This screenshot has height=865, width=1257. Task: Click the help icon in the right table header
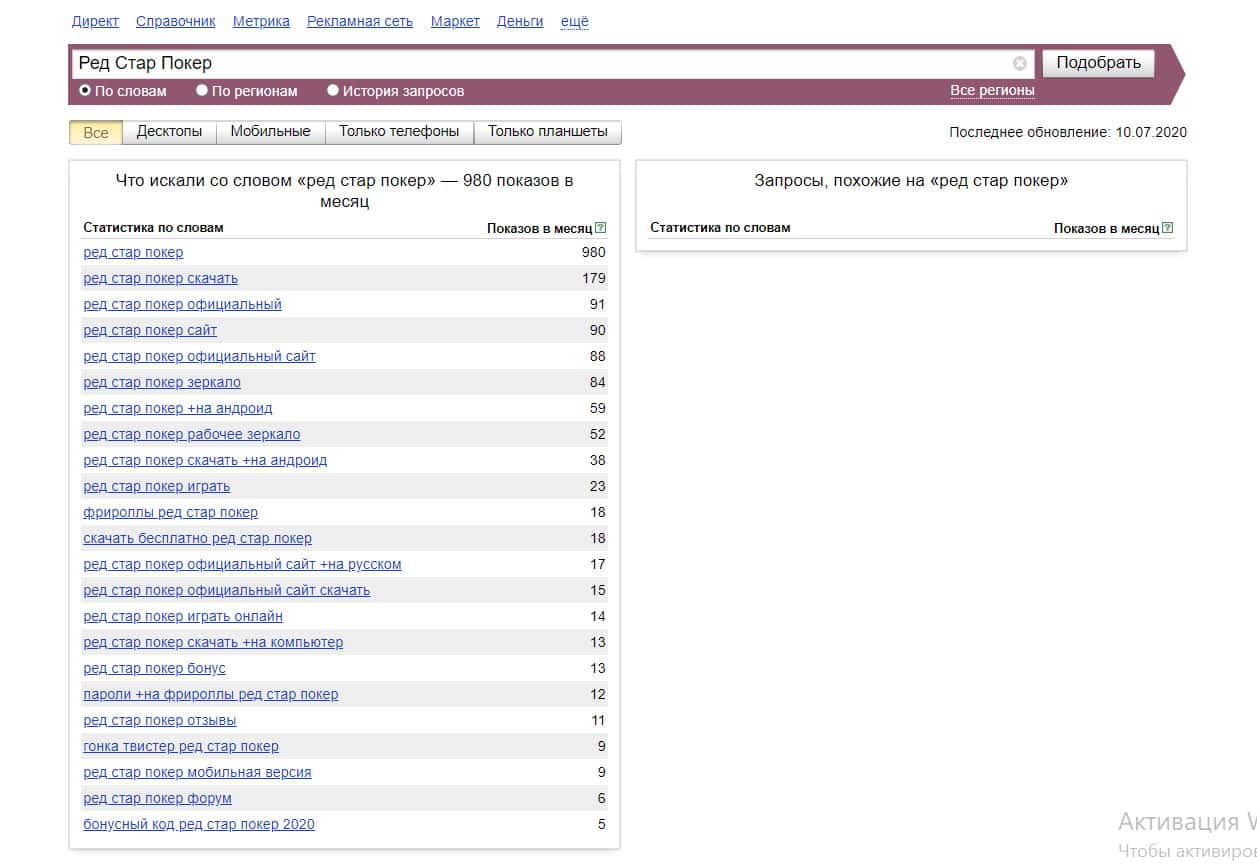tap(1167, 228)
